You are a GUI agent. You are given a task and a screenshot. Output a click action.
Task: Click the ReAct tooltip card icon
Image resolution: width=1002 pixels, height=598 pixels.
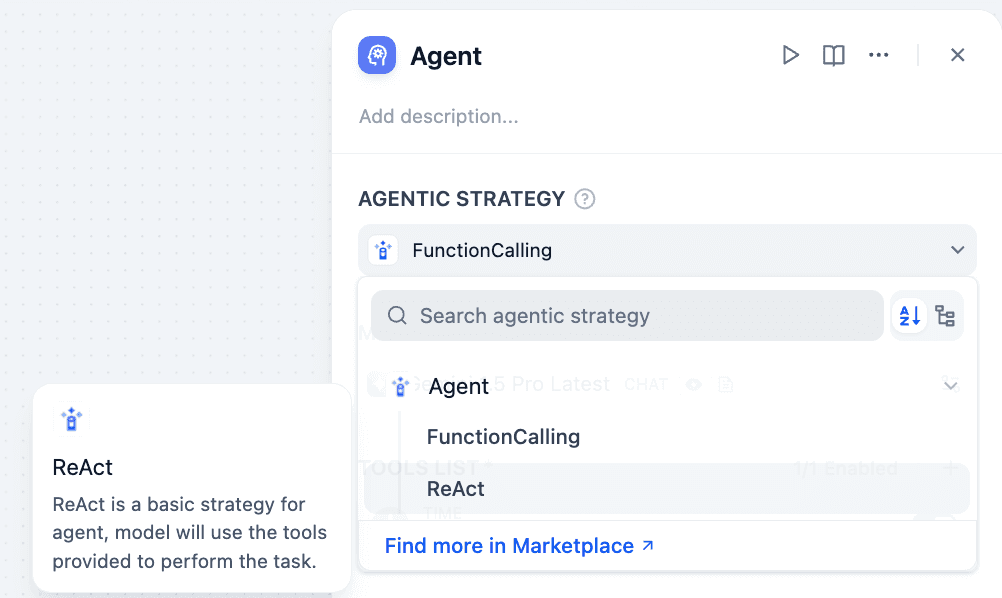(x=71, y=420)
